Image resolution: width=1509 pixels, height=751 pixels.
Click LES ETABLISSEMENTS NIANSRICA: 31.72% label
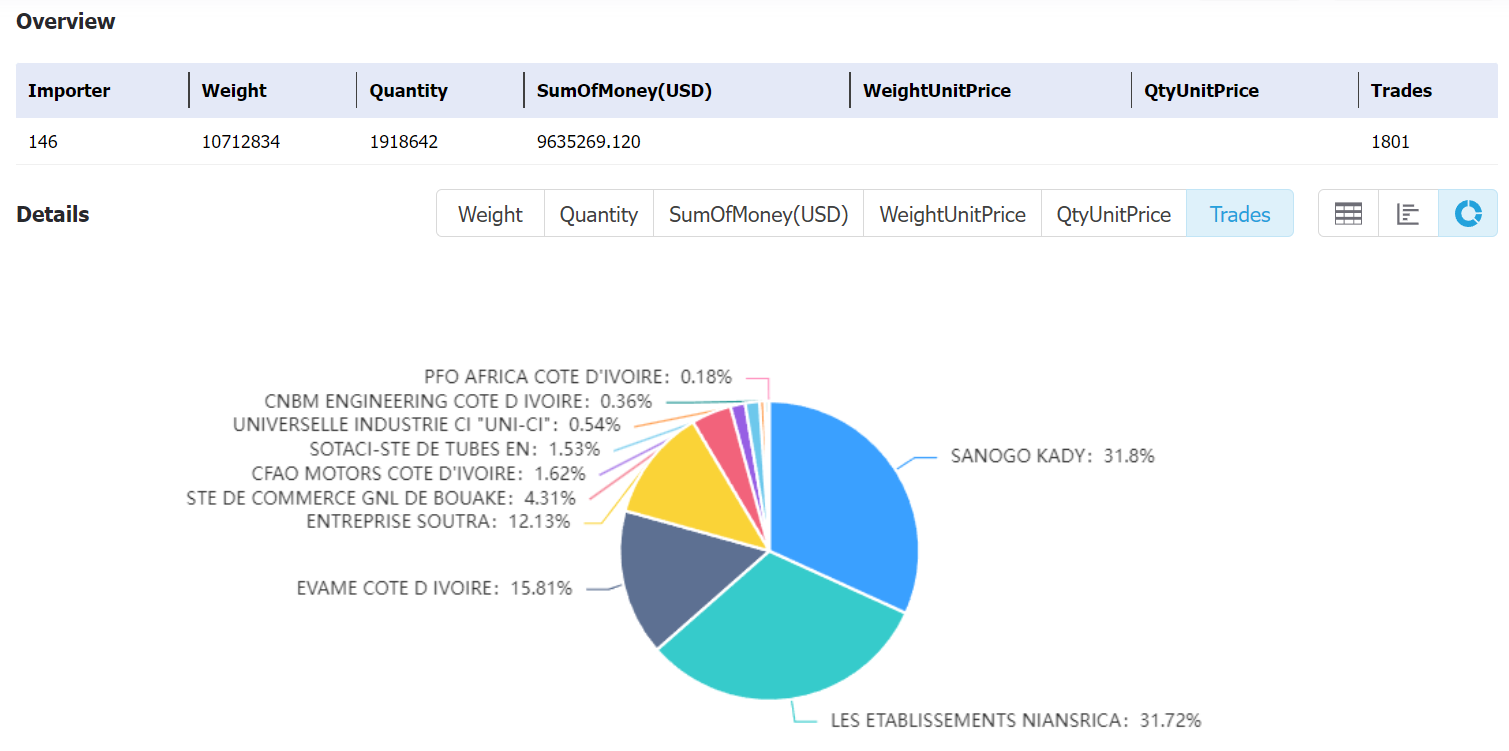tap(1016, 720)
